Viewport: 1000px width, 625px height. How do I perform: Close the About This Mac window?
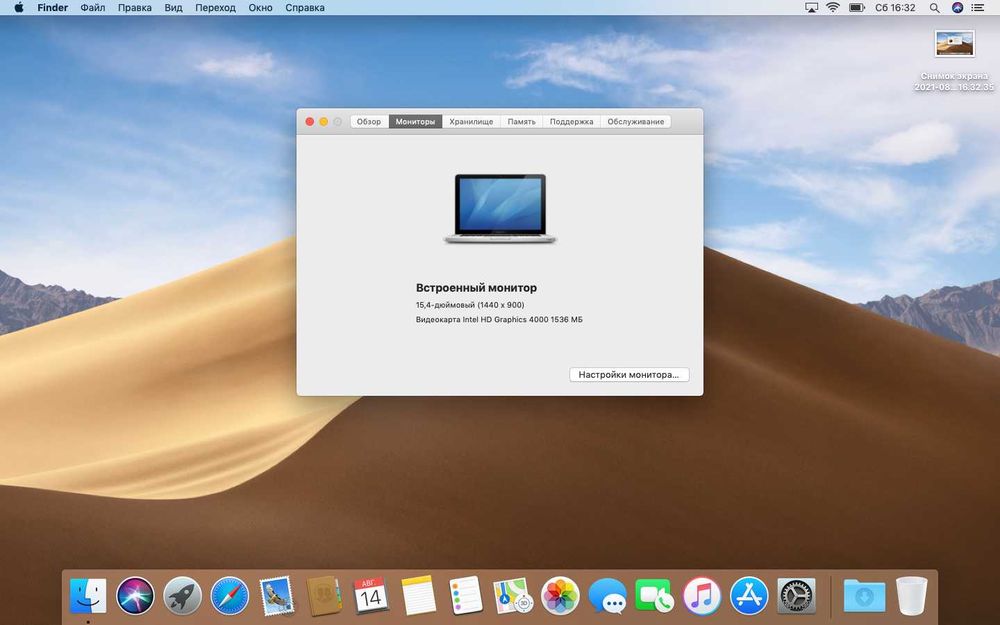coord(310,121)
